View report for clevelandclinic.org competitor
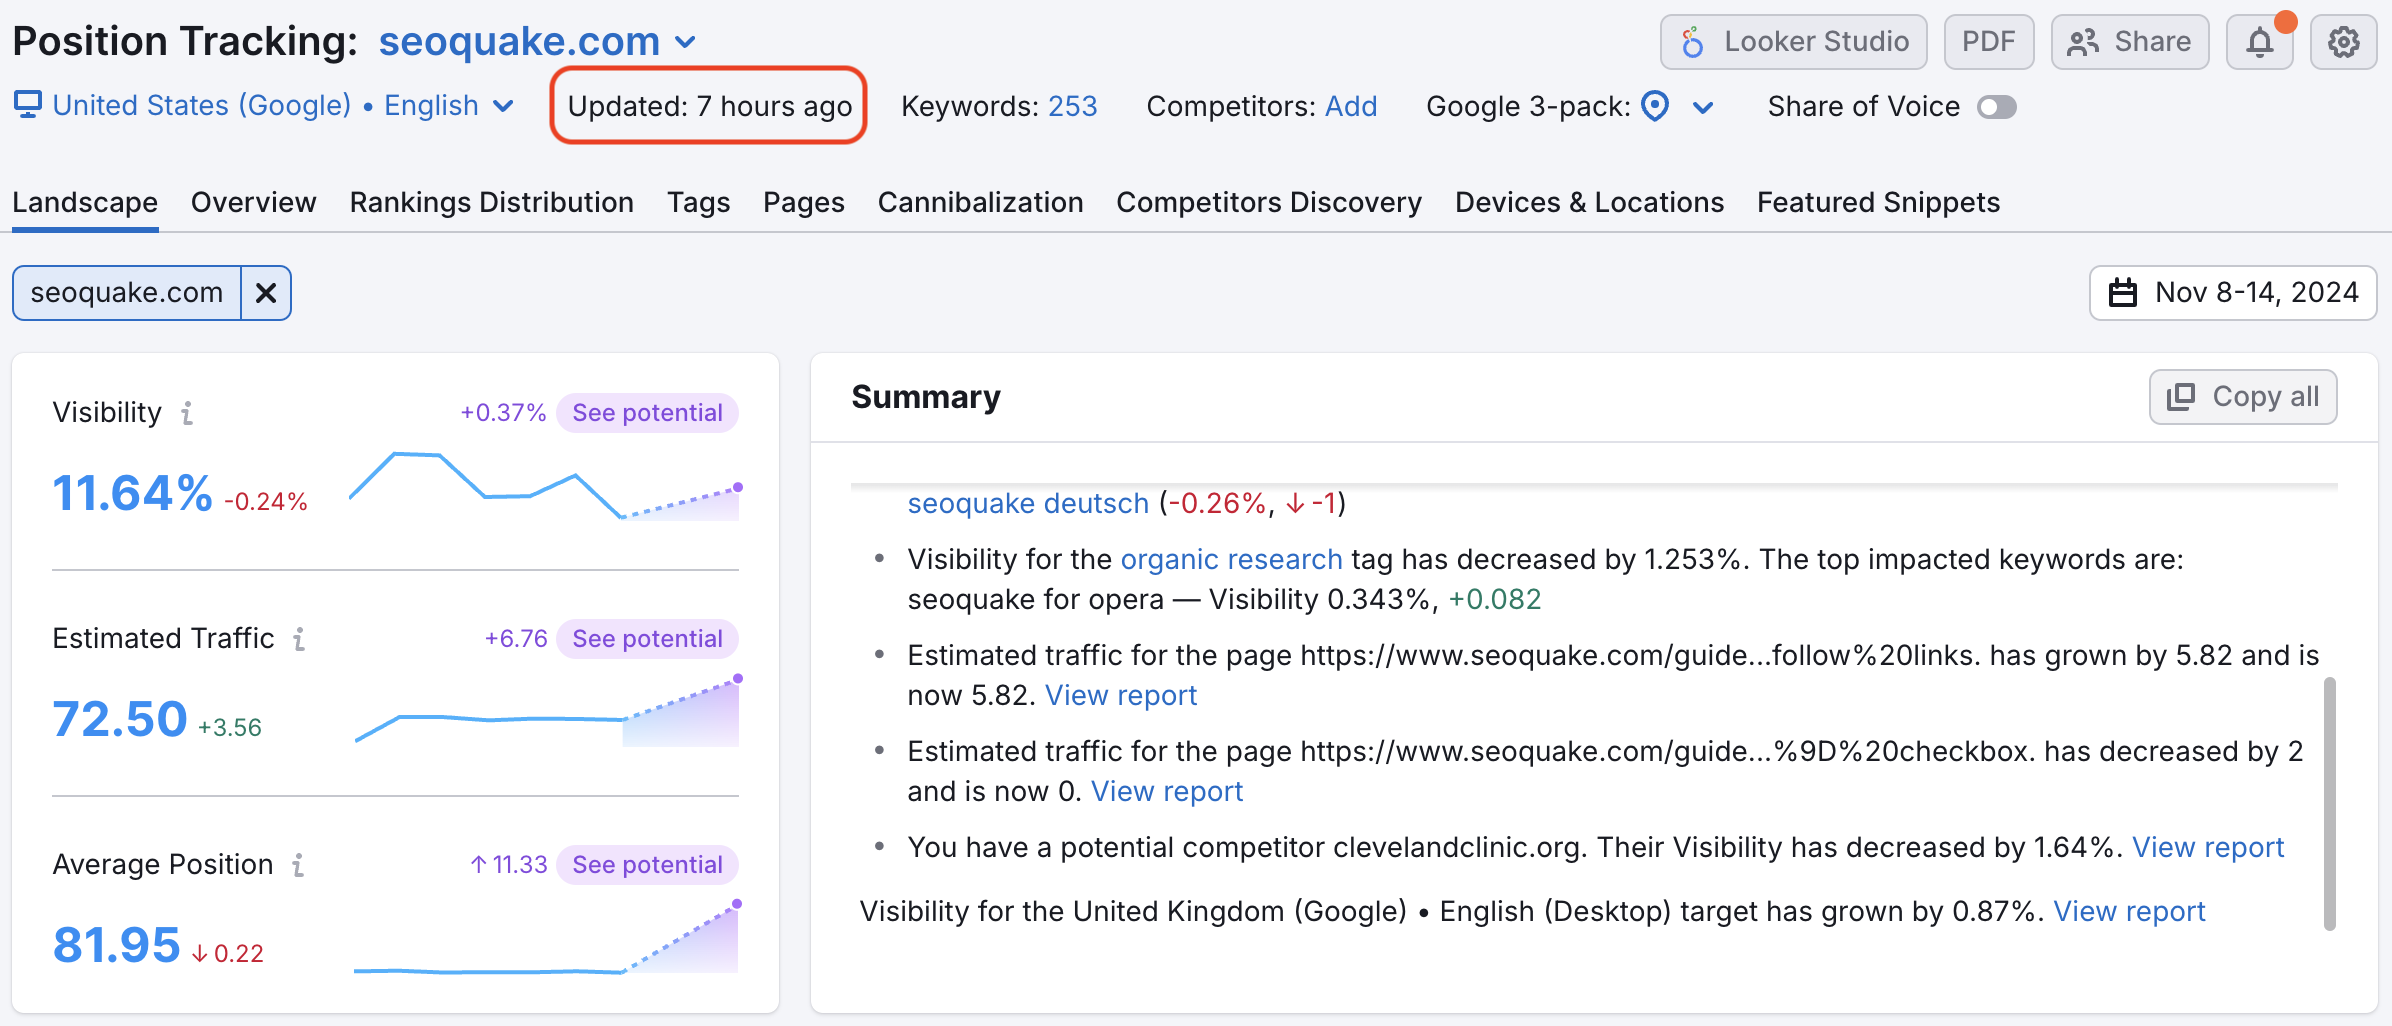 (2208, 847)
